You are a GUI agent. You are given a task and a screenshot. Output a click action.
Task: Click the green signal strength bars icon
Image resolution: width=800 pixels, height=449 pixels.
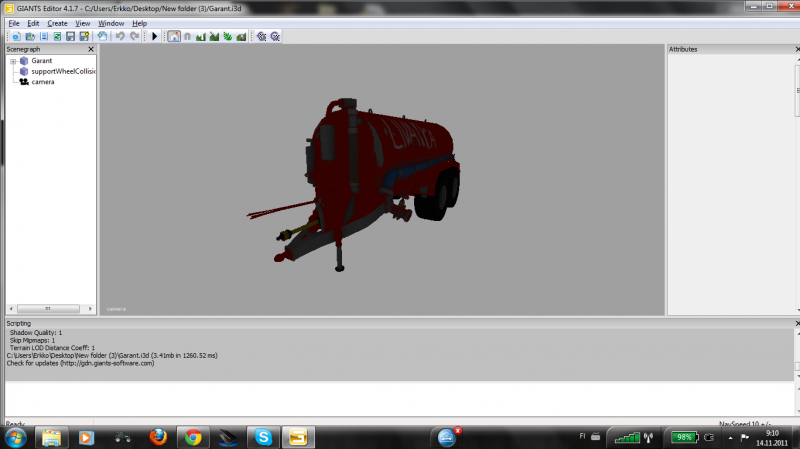click(627, 437)
